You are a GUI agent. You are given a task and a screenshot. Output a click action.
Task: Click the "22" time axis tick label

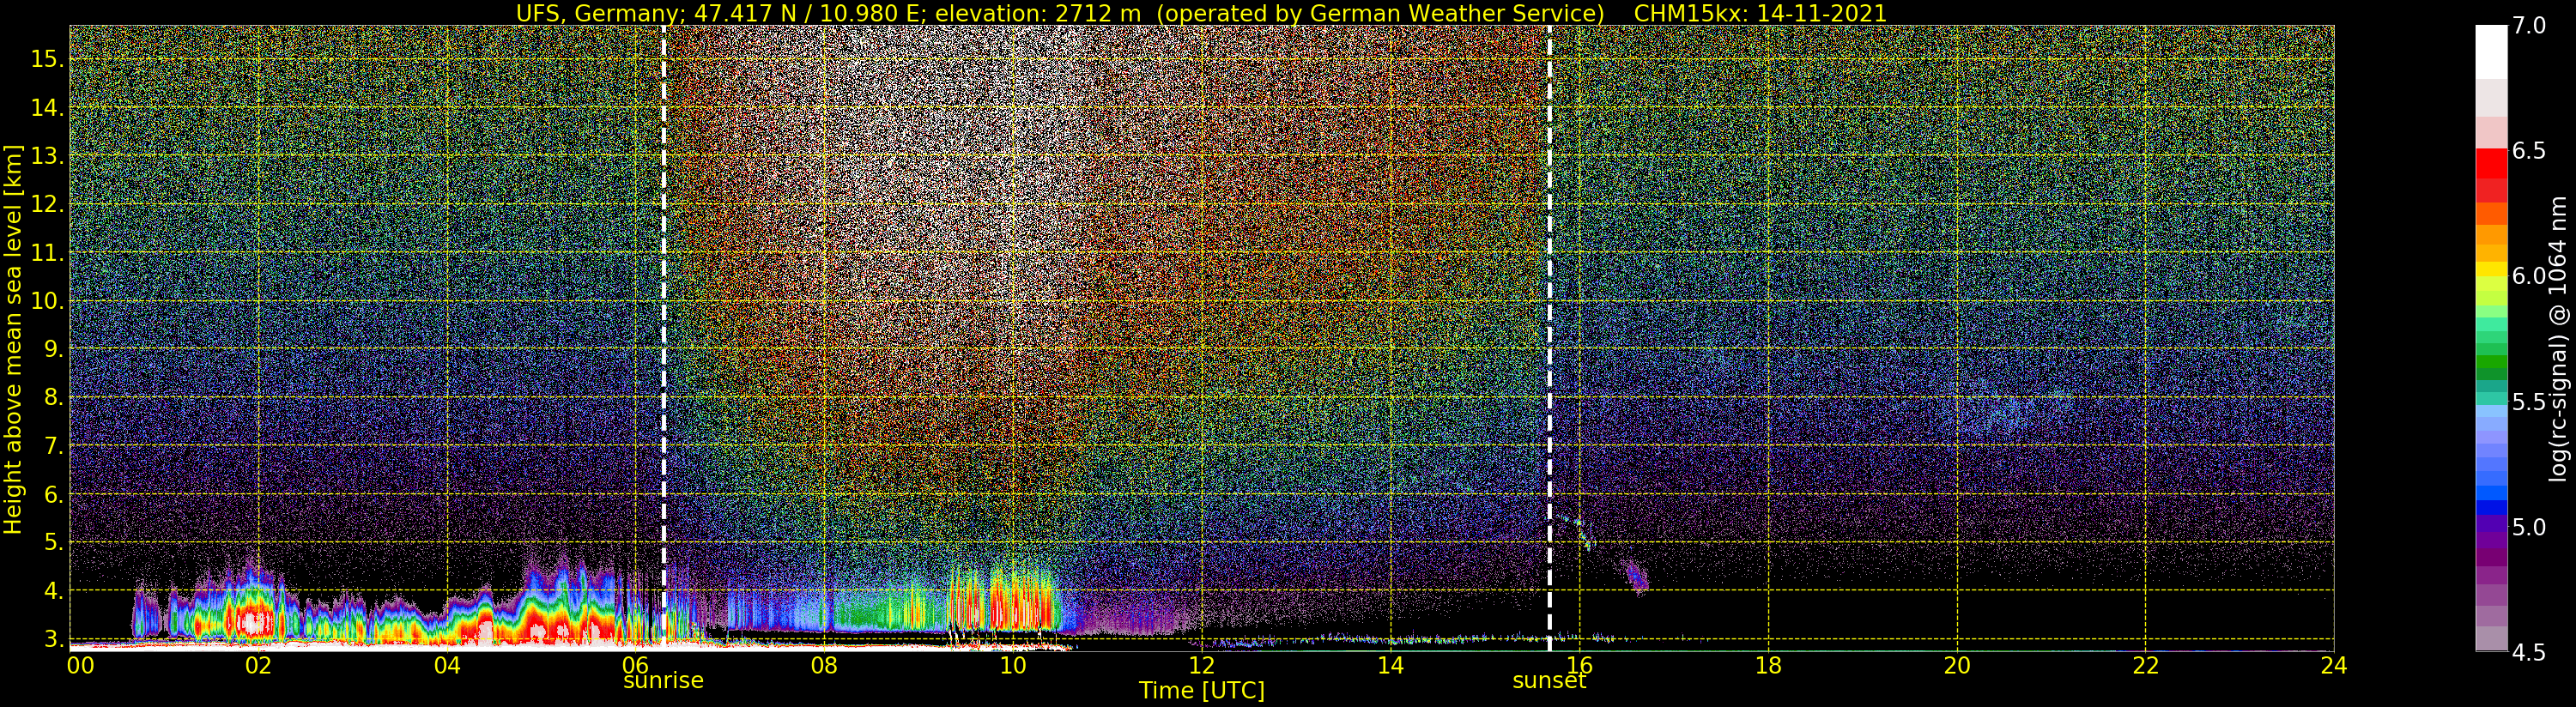click(2145, 665)
